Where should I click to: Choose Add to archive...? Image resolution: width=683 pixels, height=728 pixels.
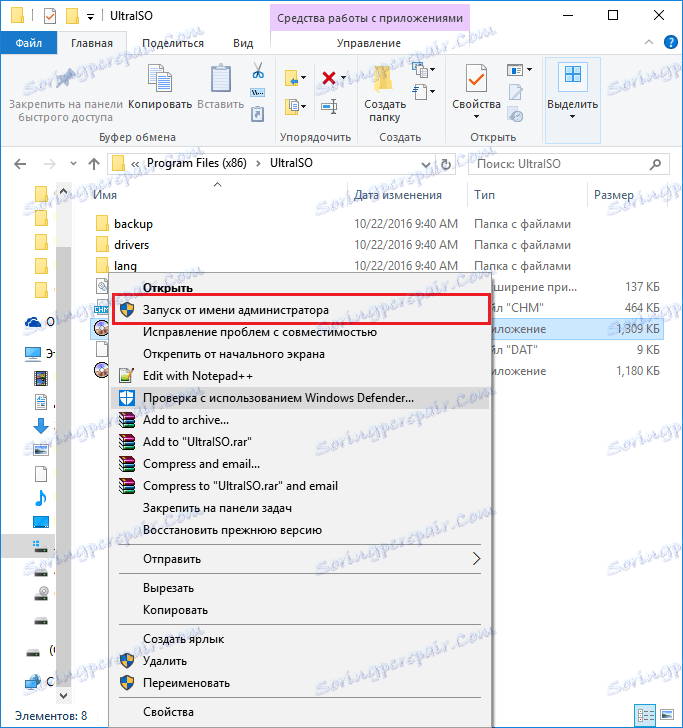[x=299, y=420]
